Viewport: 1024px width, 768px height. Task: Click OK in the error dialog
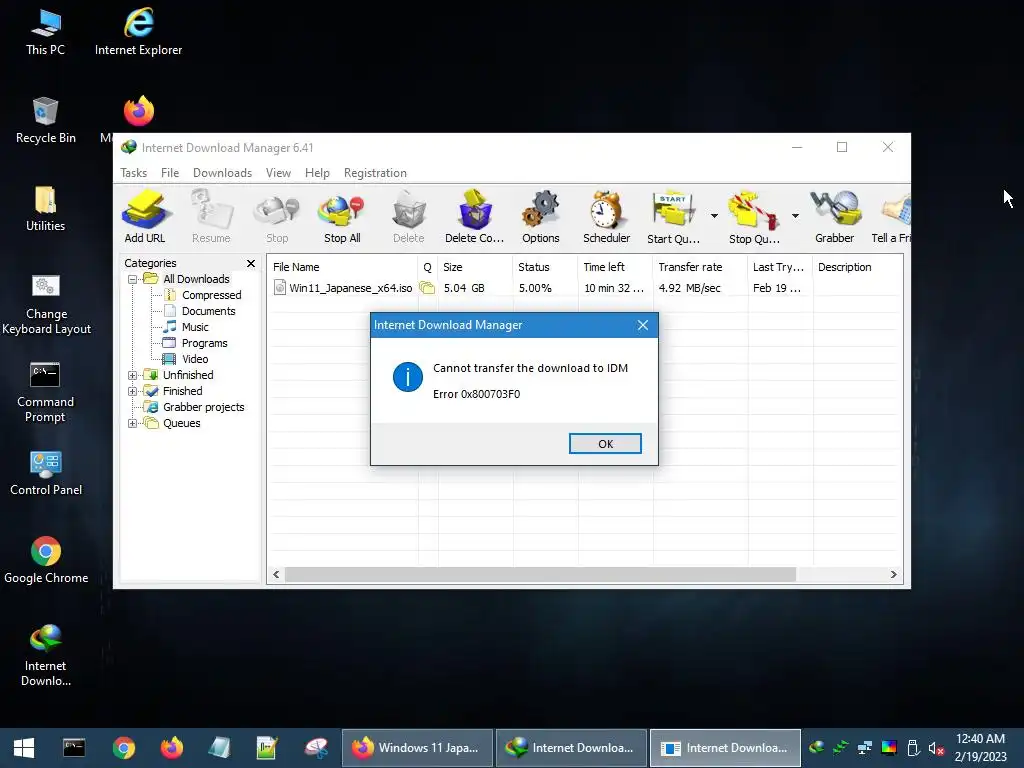(605, 443)
